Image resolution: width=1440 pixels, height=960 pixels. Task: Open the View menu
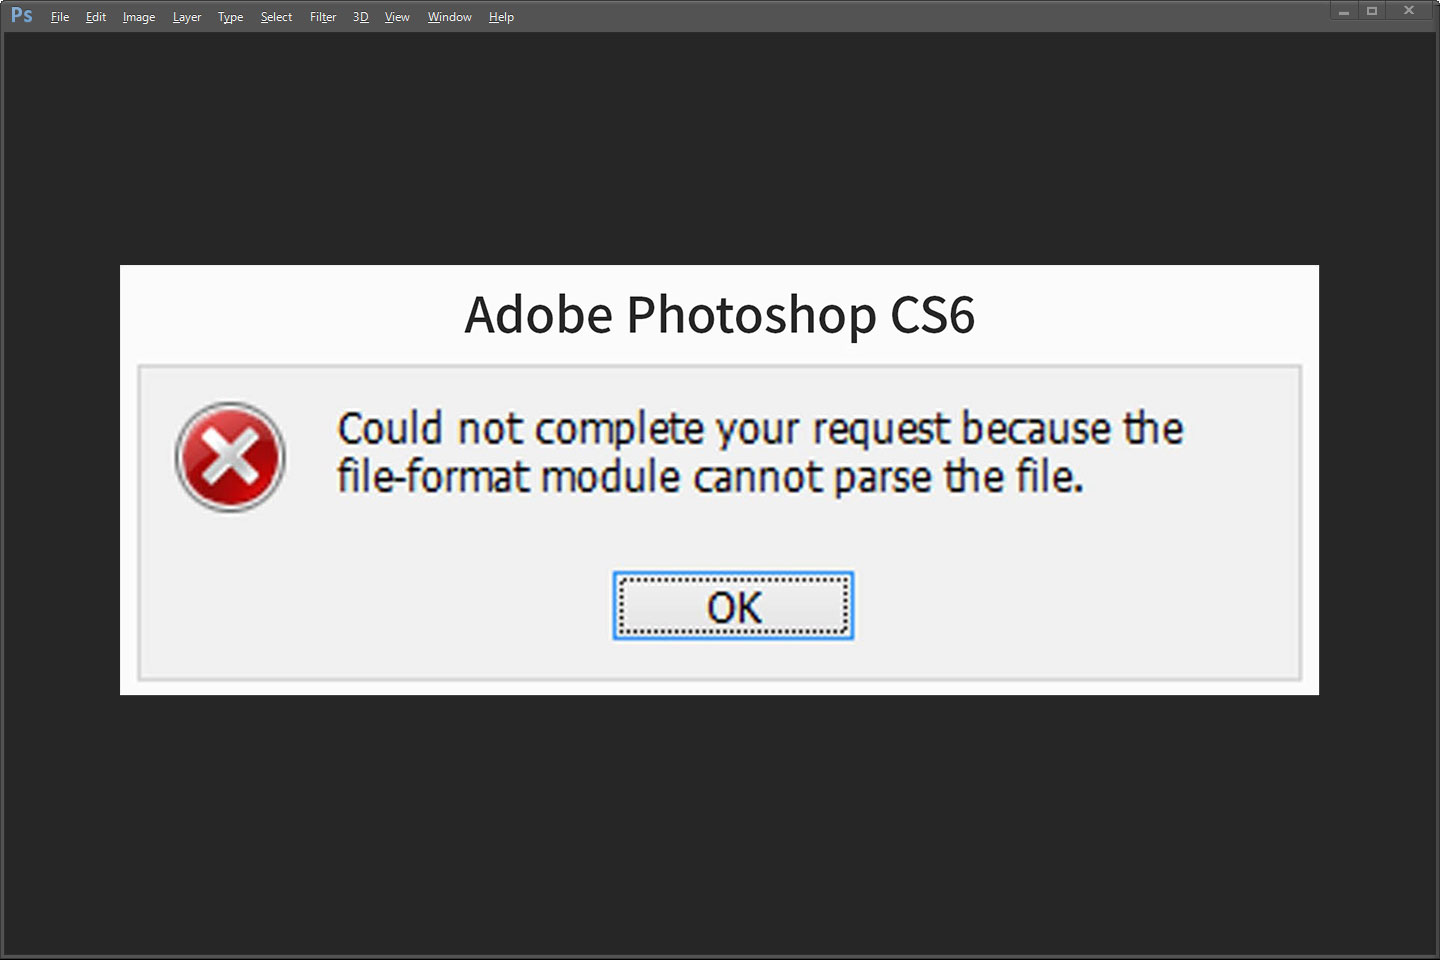click(x=397, y=17)
